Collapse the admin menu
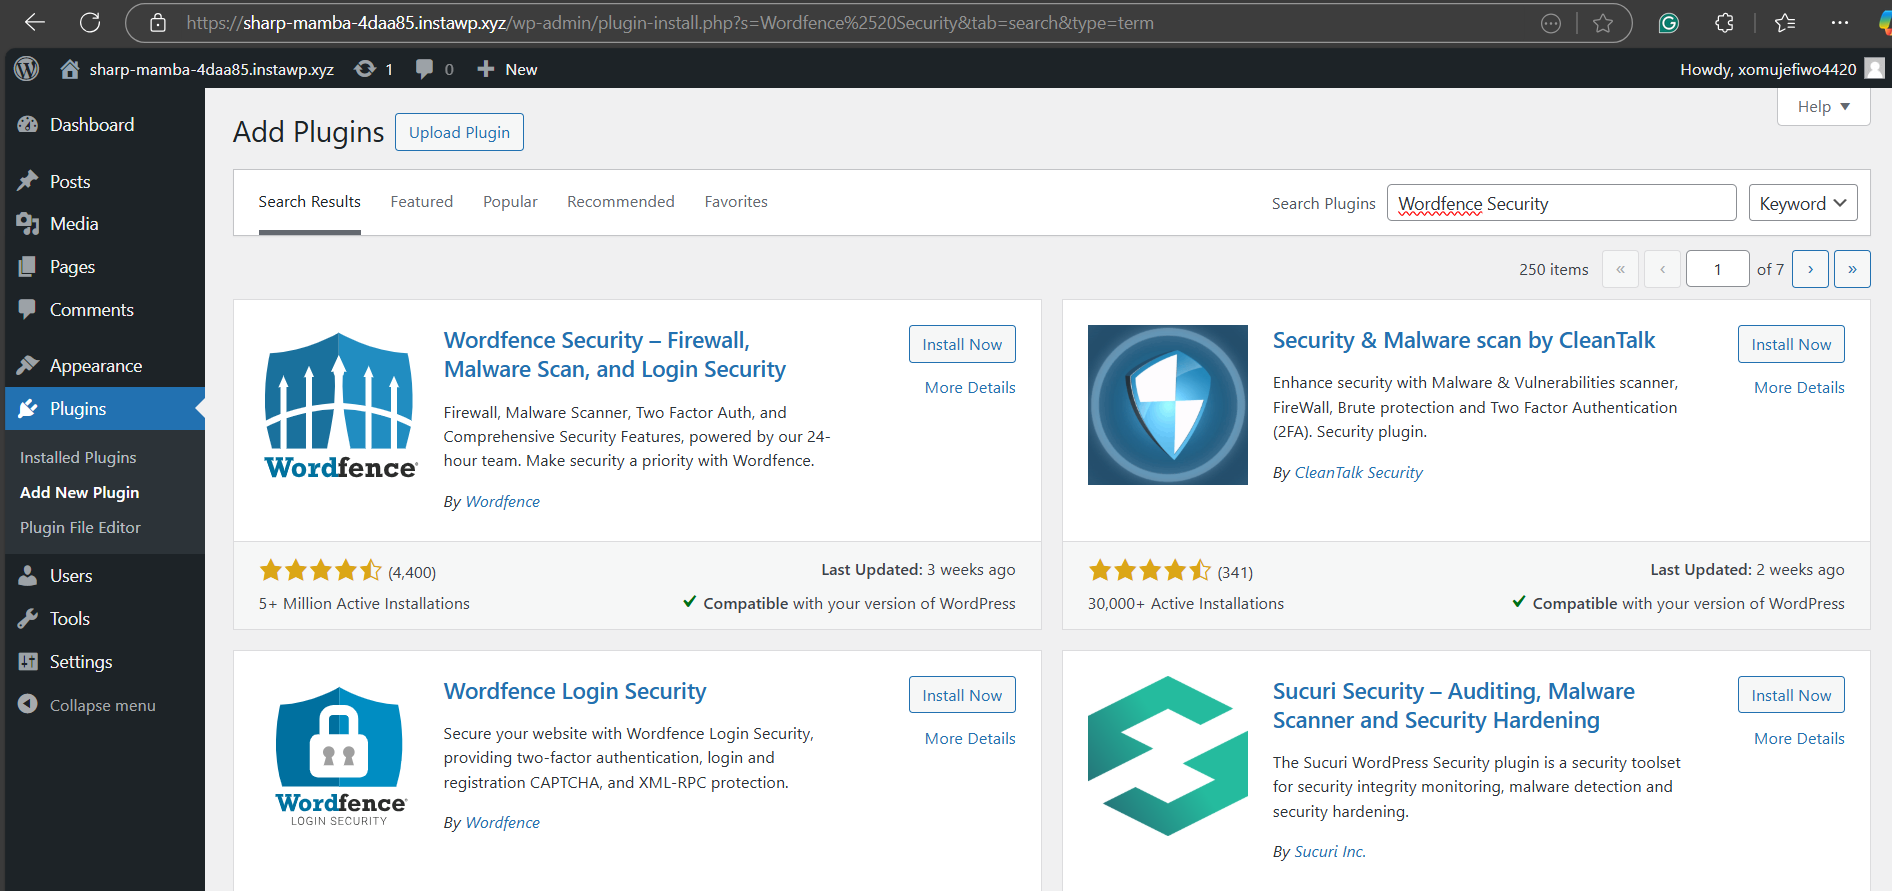 tap(87, 705)
